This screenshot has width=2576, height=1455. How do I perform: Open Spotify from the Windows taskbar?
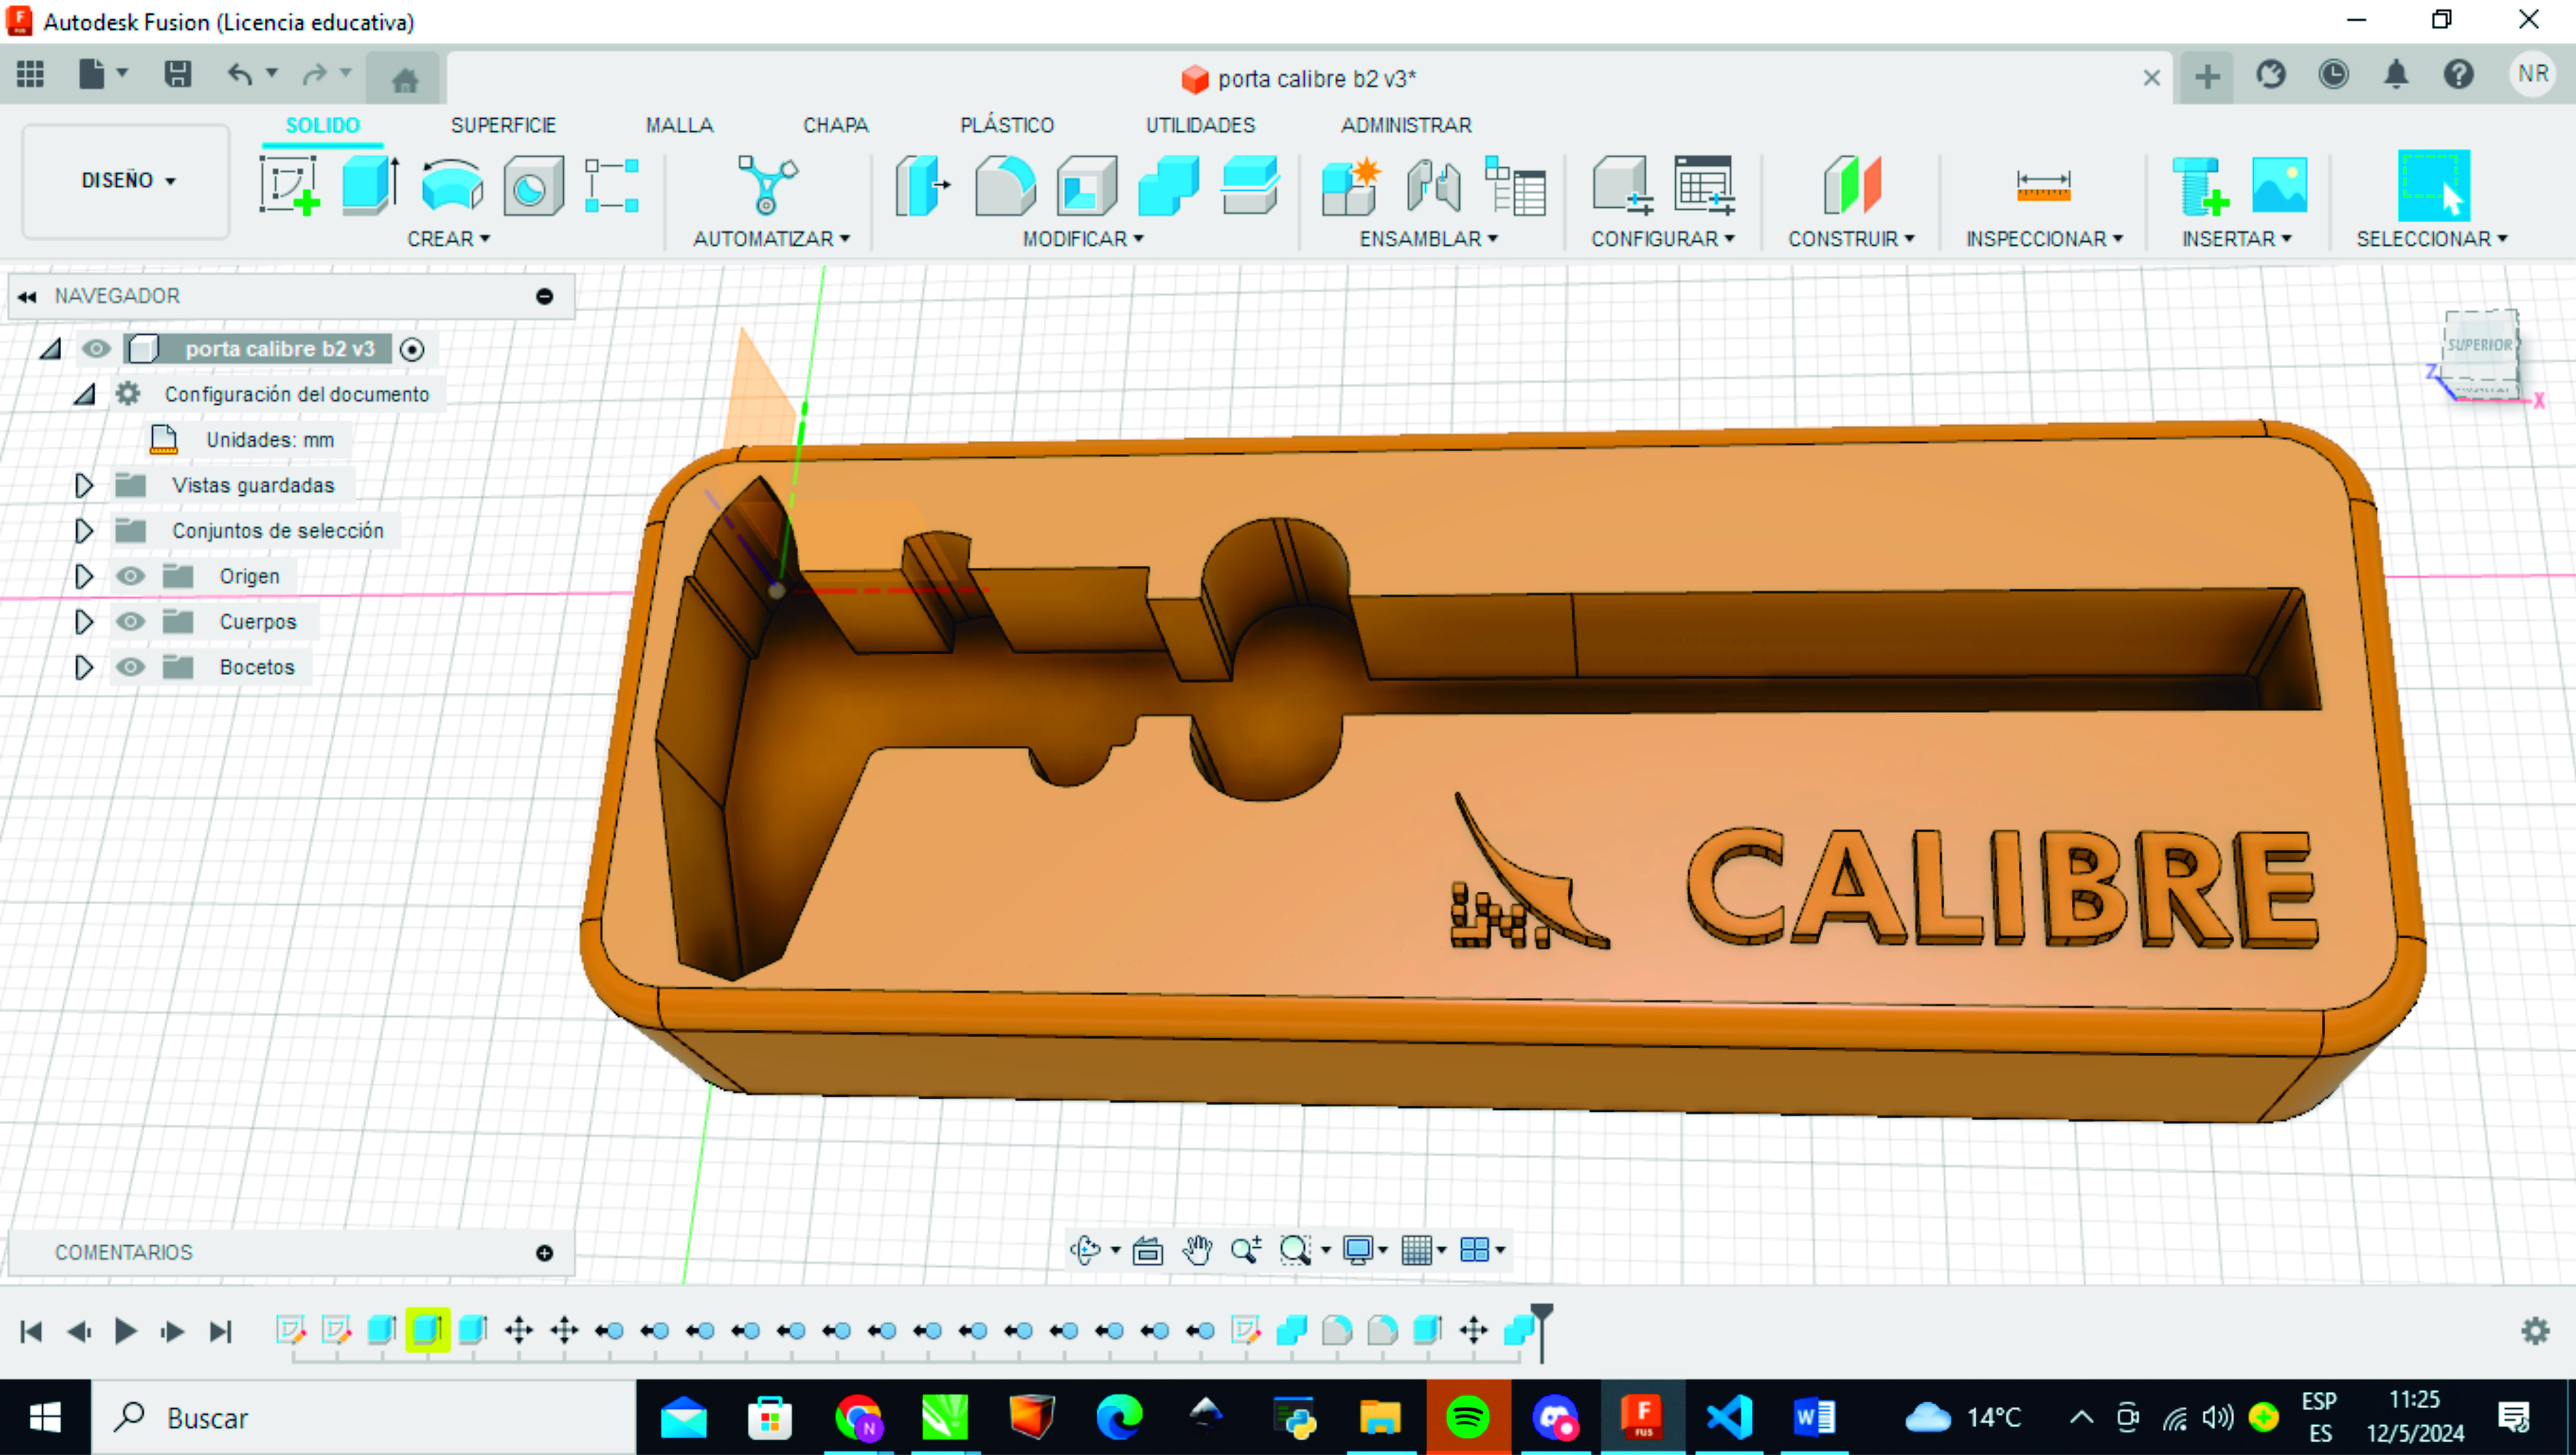point(1468,1417)
